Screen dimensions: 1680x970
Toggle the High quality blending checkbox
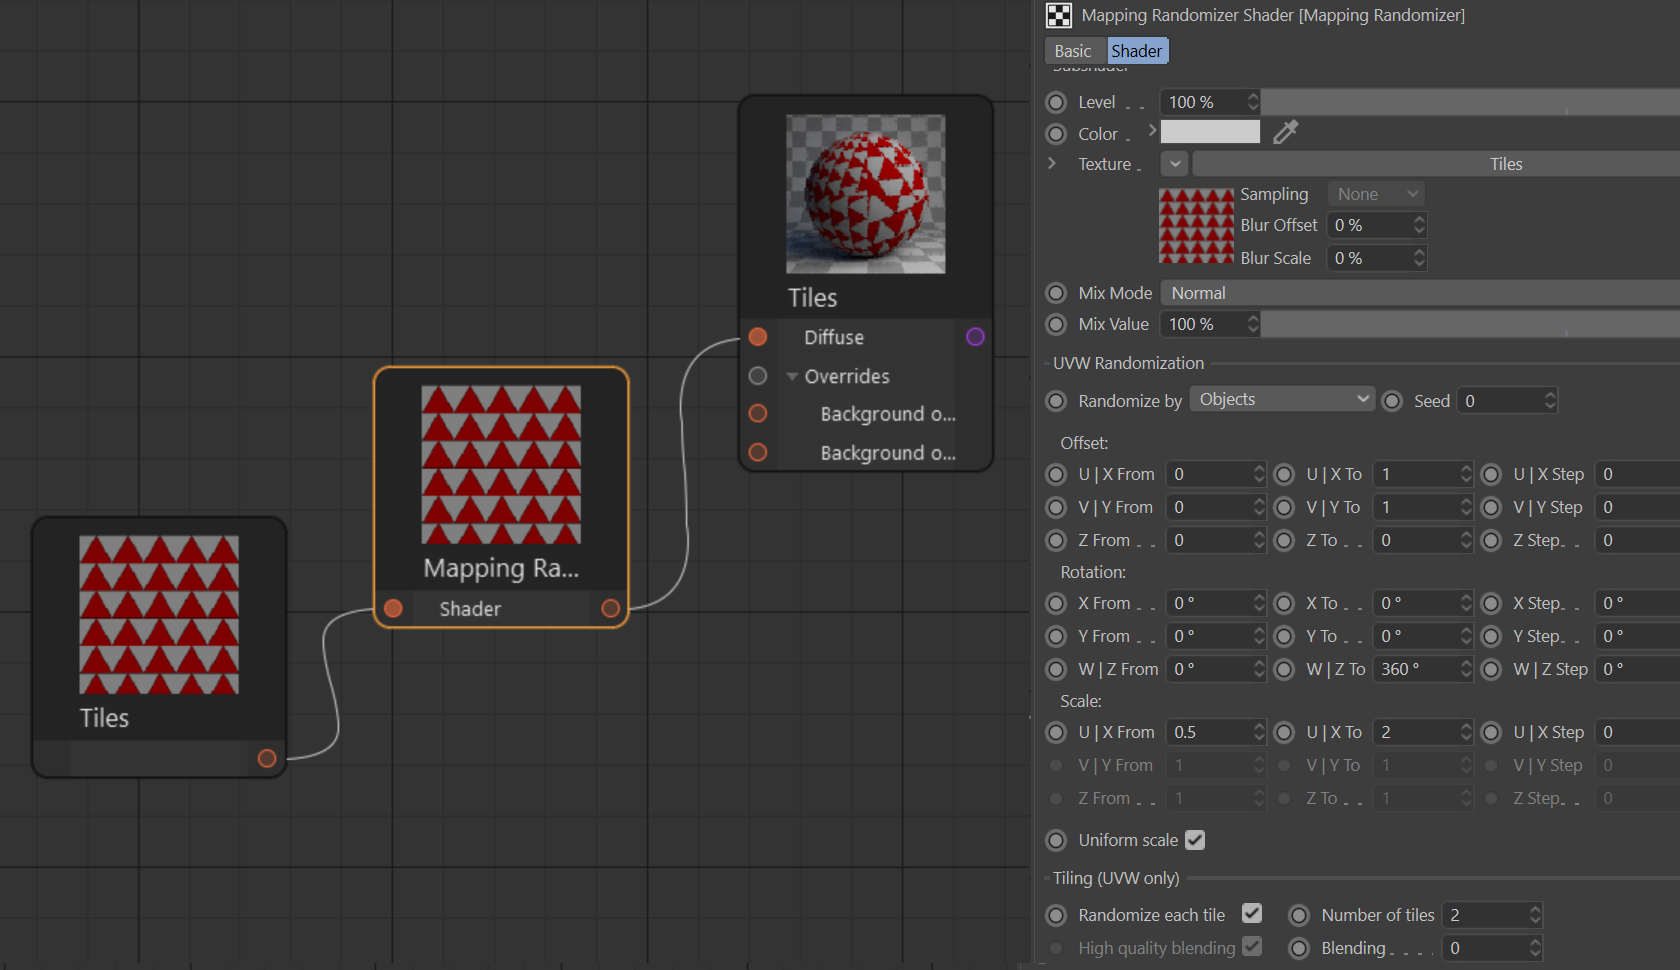[x=1252, y=946]
